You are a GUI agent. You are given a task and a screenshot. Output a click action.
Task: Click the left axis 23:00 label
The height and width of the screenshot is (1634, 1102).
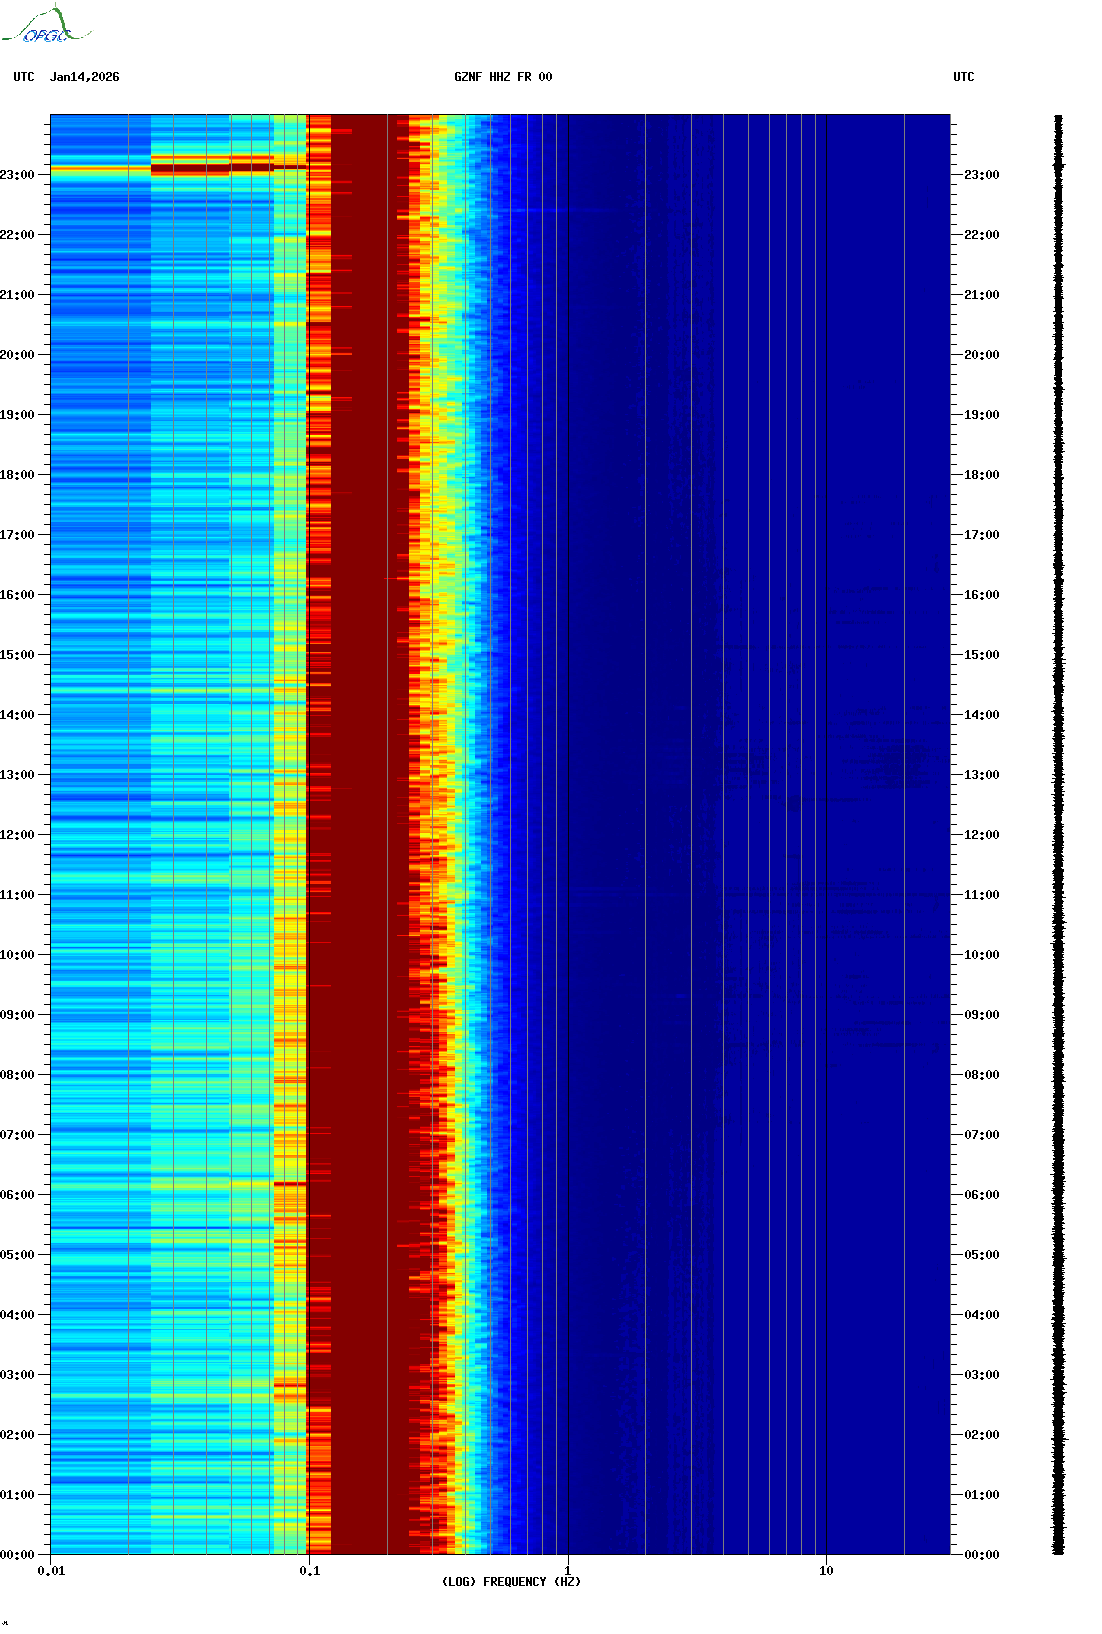coord(17,175)
